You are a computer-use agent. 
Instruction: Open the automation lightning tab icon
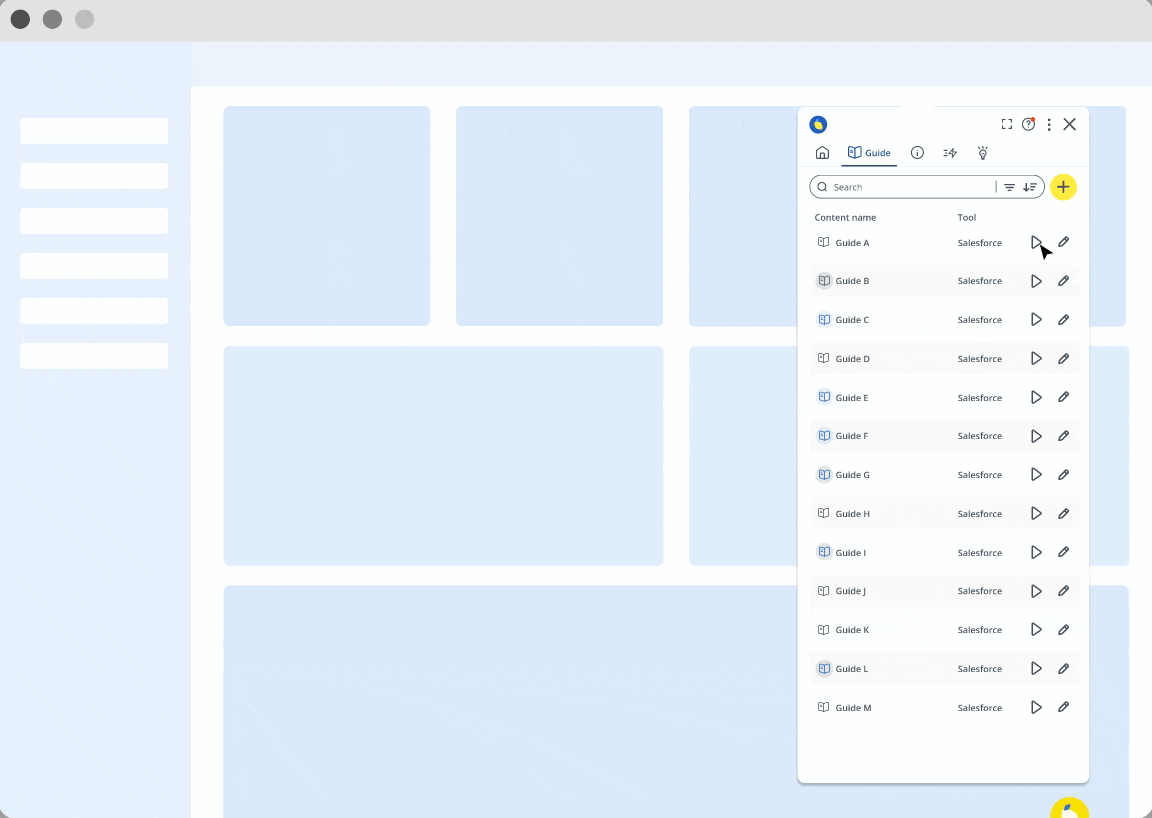[950, 153]
